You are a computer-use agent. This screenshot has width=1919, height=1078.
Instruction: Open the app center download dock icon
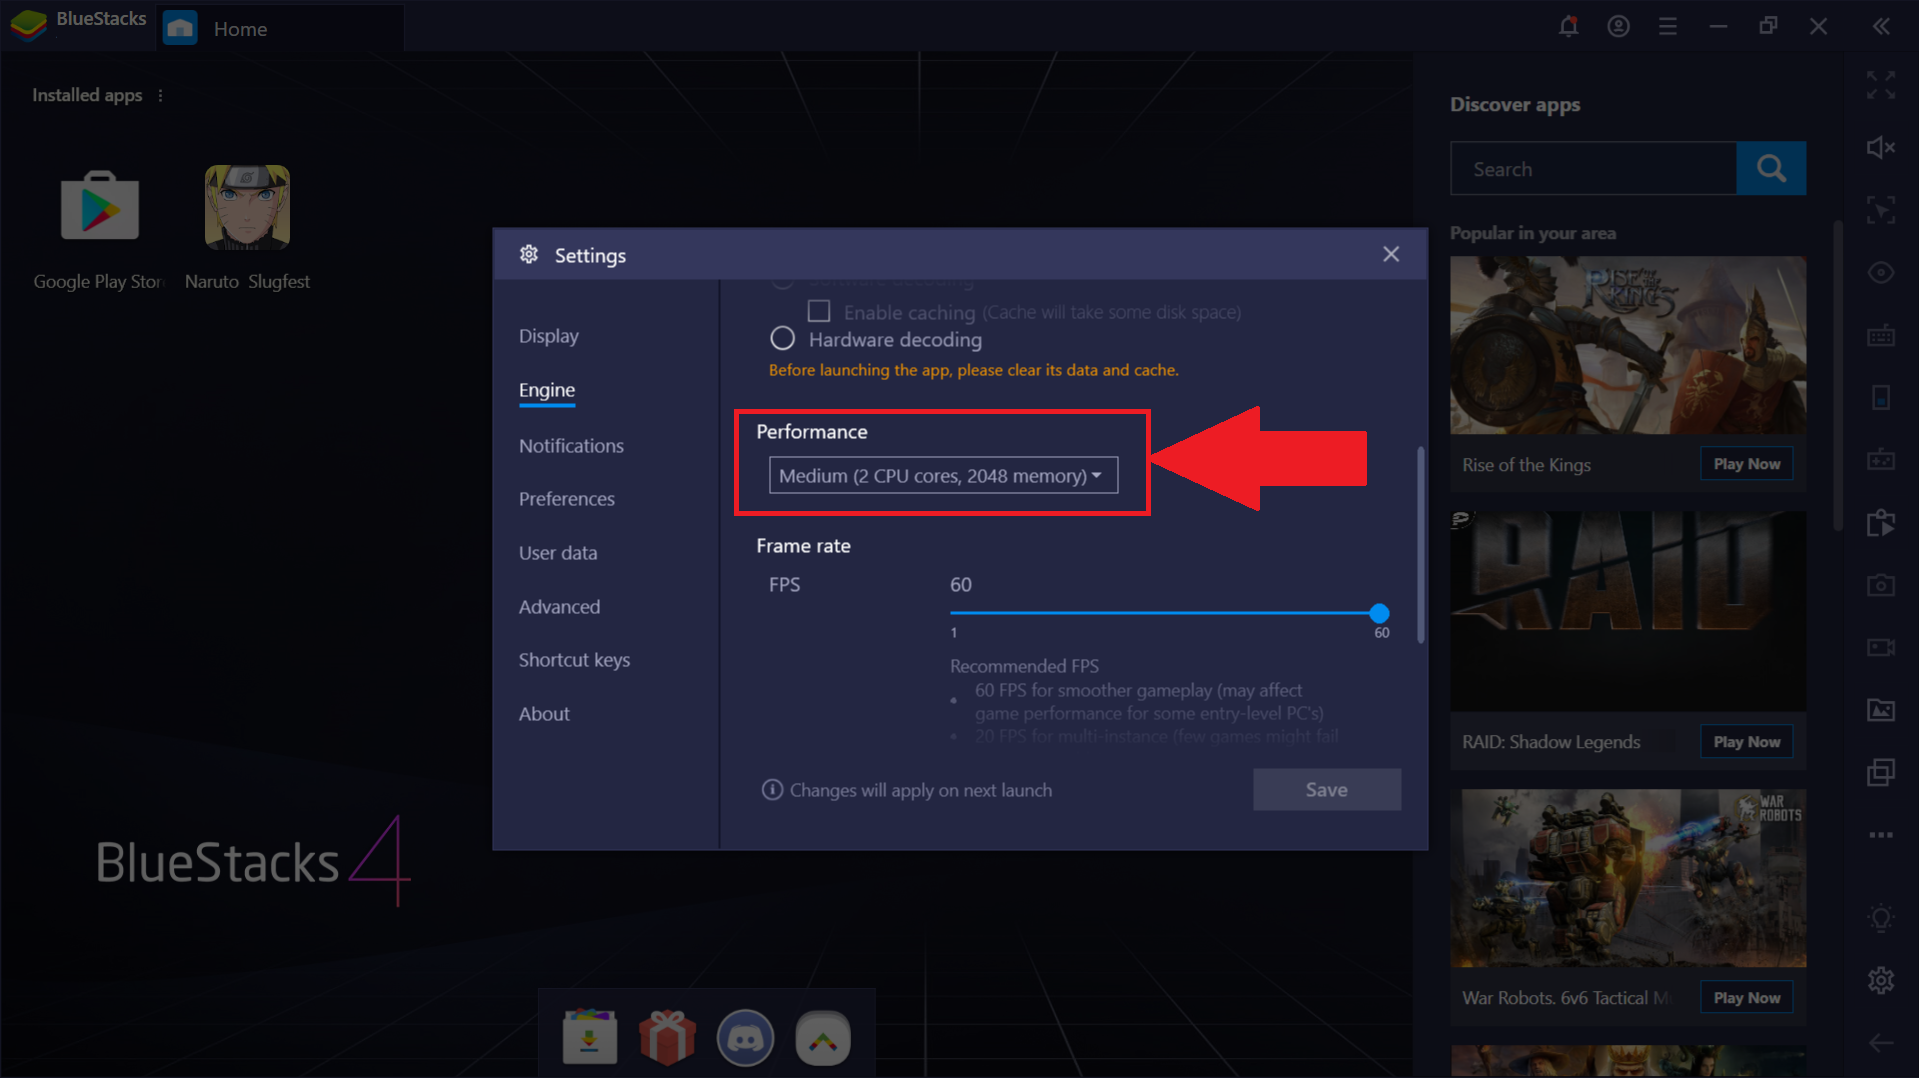coord(589,1037)
